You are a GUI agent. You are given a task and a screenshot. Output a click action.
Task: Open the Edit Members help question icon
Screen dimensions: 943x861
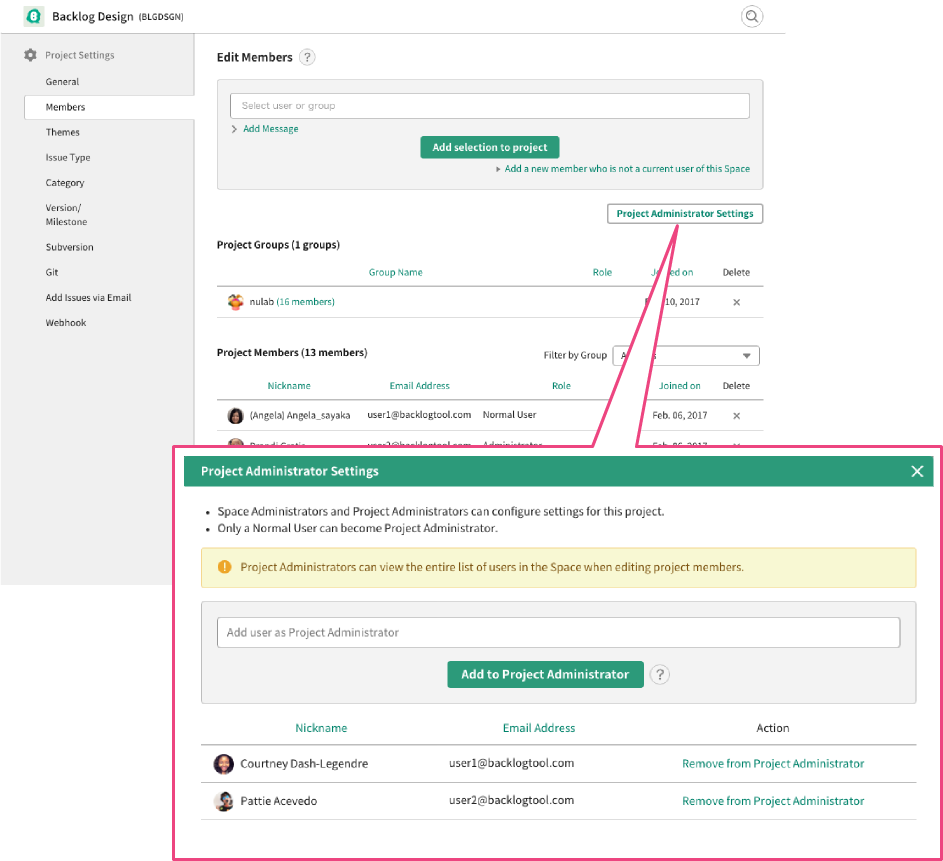[x=307, y=57]
